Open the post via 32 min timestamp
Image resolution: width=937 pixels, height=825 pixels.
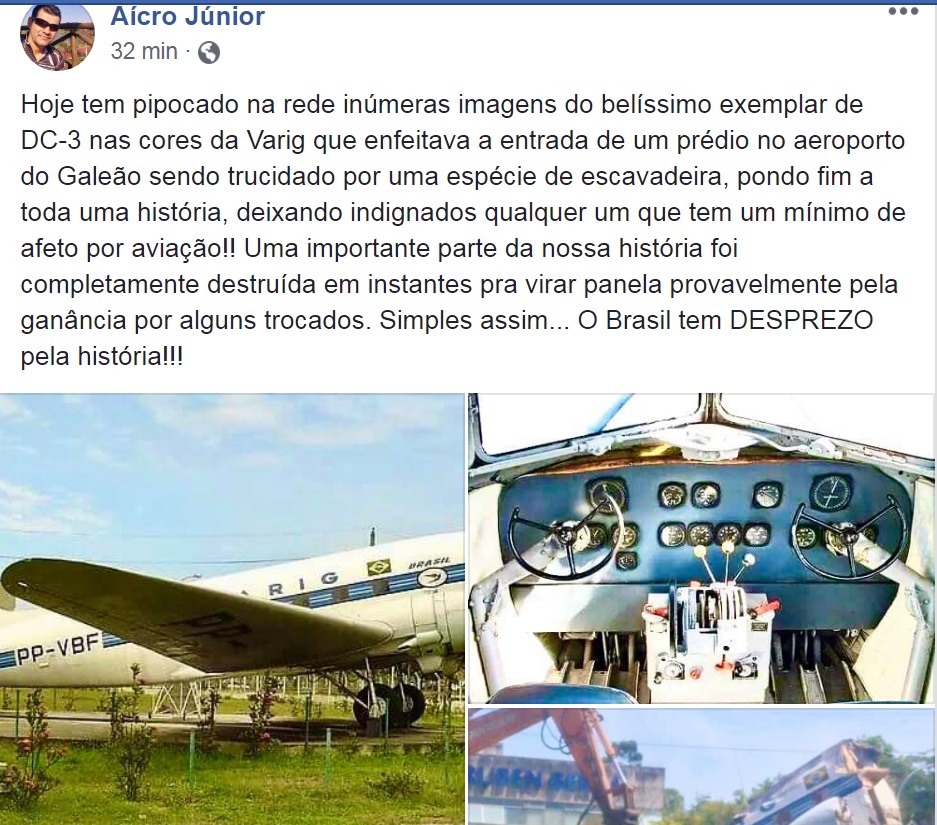click(x=144, y=52)
